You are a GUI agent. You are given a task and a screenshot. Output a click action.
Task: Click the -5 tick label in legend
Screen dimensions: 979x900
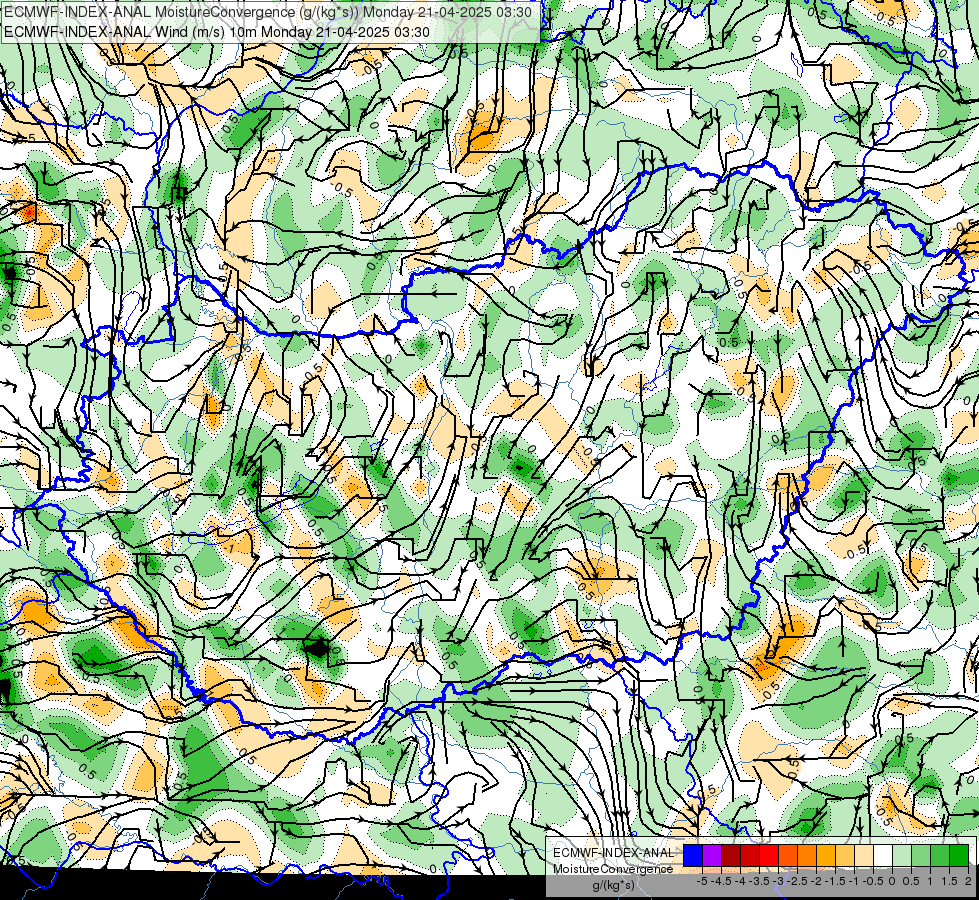tap(702, 881)
